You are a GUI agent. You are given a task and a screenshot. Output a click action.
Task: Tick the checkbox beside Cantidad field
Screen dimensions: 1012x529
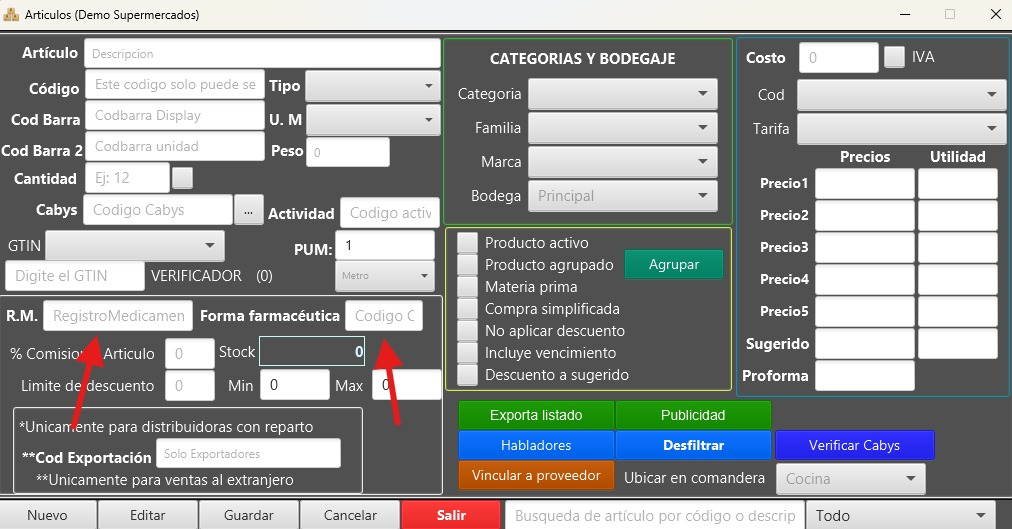(182, 178)
